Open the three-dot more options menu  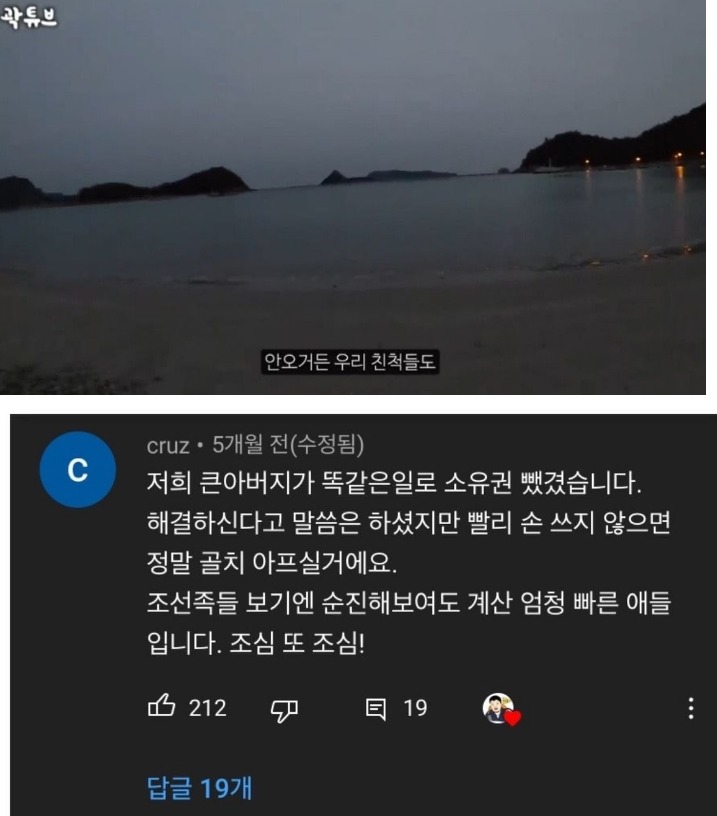coord(690,708)
